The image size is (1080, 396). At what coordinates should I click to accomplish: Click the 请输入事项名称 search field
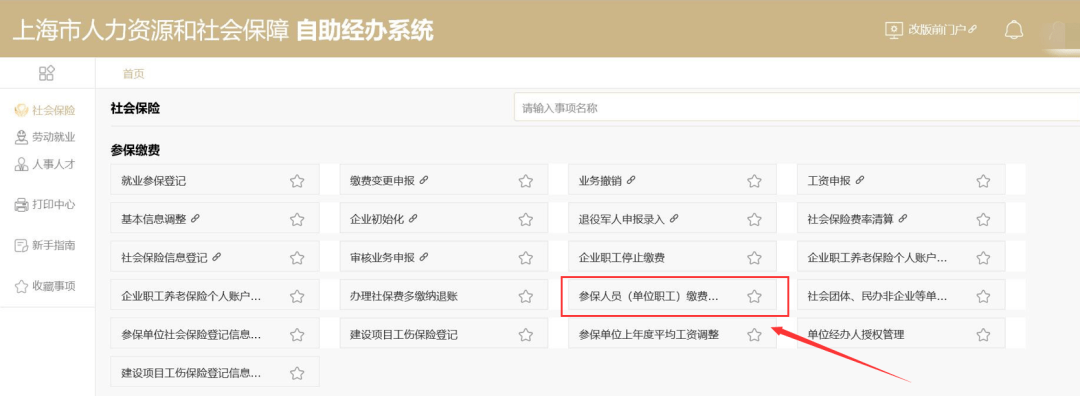click(797, 107)
